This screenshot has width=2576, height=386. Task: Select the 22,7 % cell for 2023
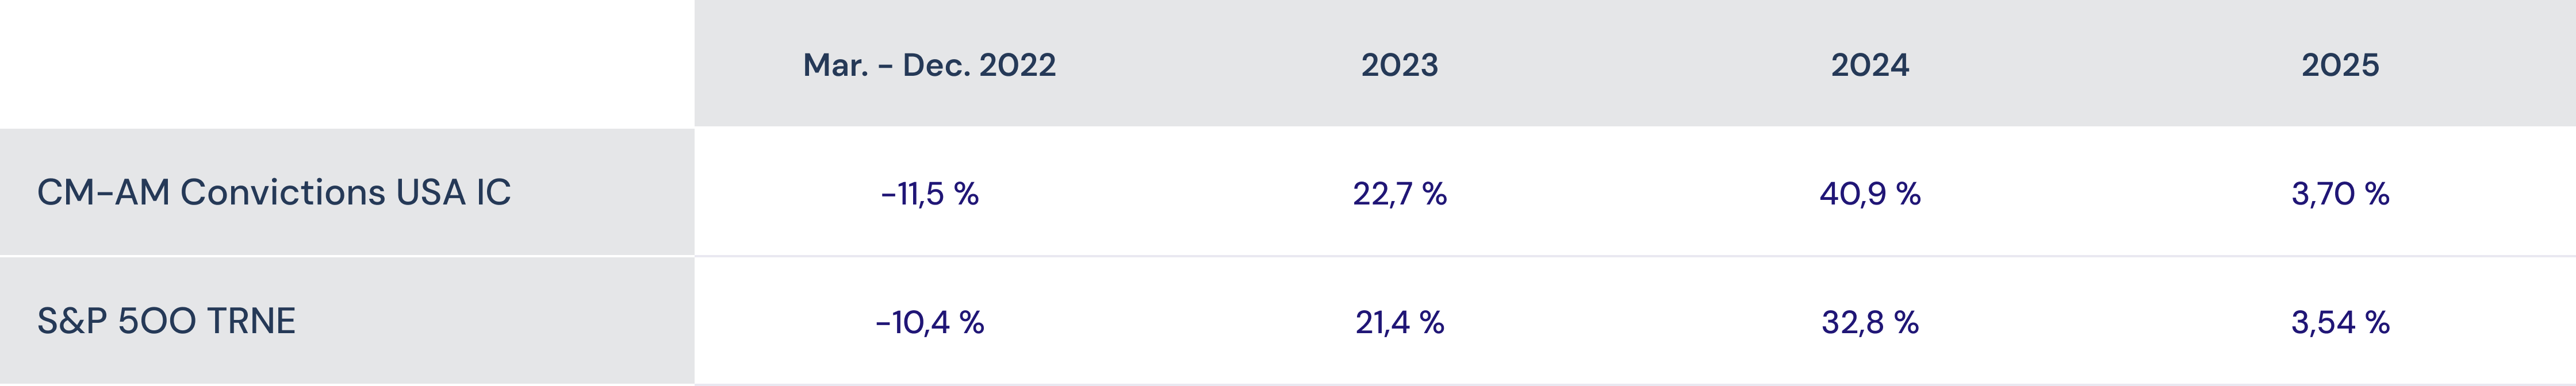coord(1399,193)
